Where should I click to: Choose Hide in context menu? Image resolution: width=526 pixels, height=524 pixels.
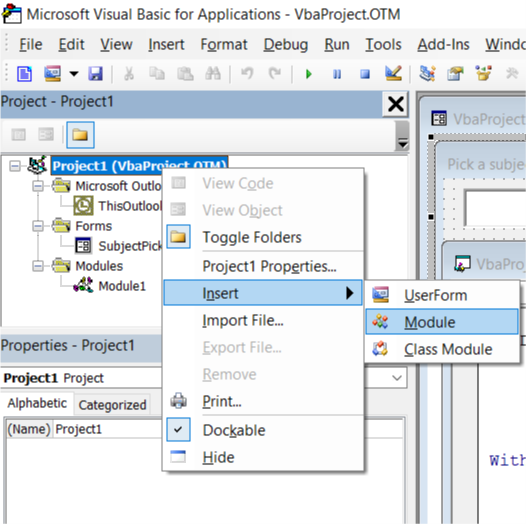263,457
